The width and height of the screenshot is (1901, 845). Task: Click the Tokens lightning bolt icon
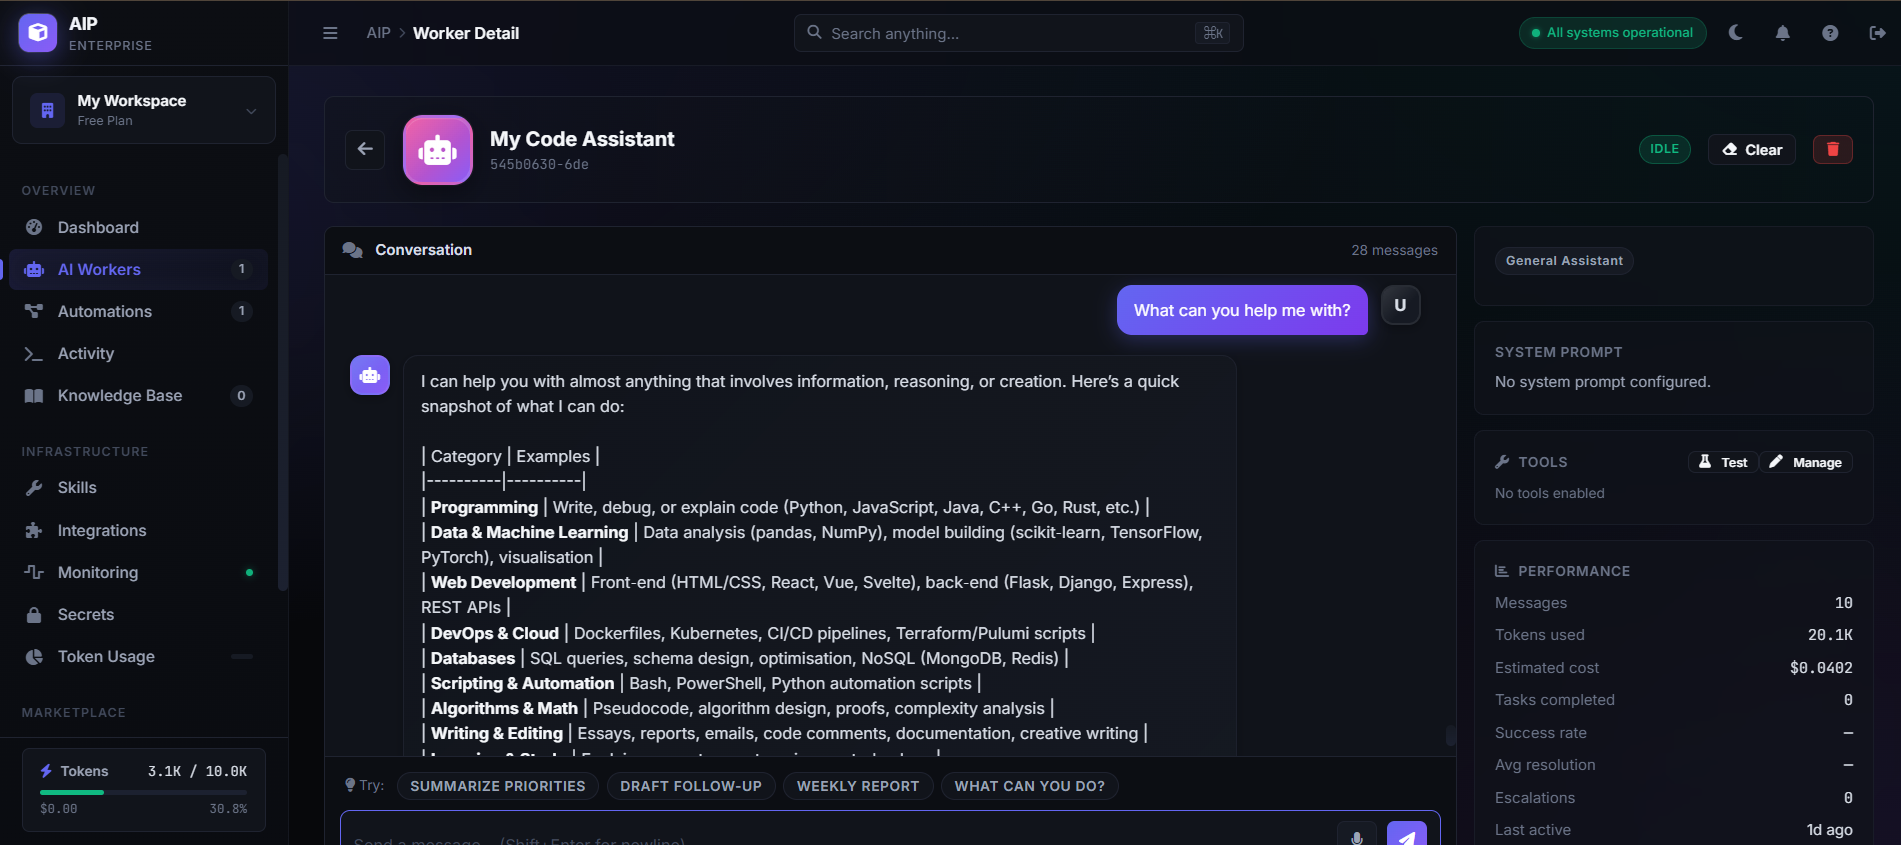tap(46, 771)
